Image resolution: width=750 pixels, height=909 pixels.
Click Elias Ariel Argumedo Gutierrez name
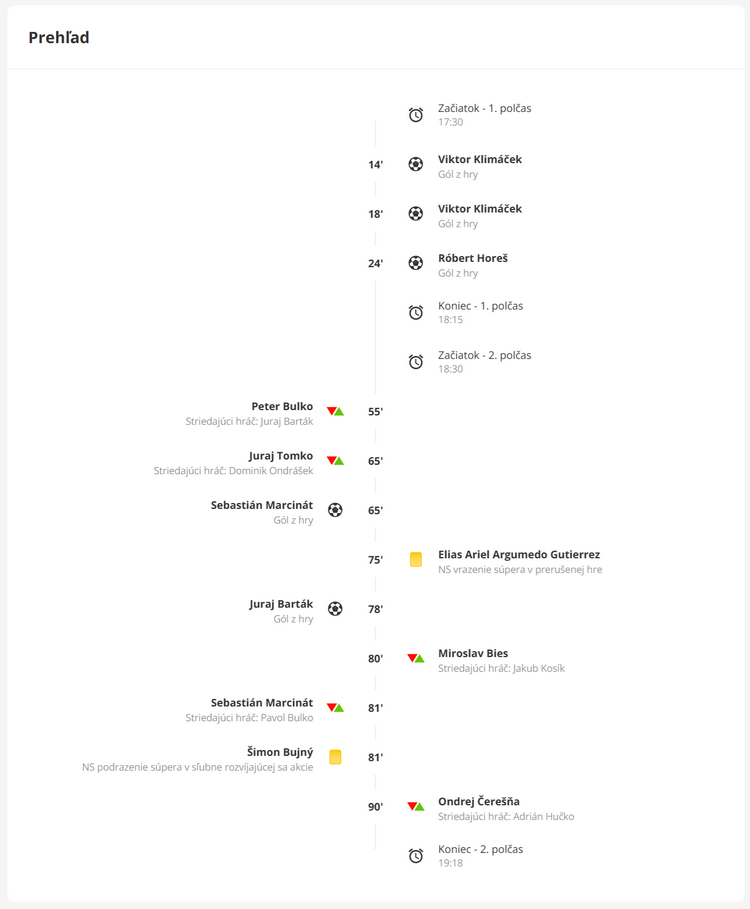pos(518,554)
